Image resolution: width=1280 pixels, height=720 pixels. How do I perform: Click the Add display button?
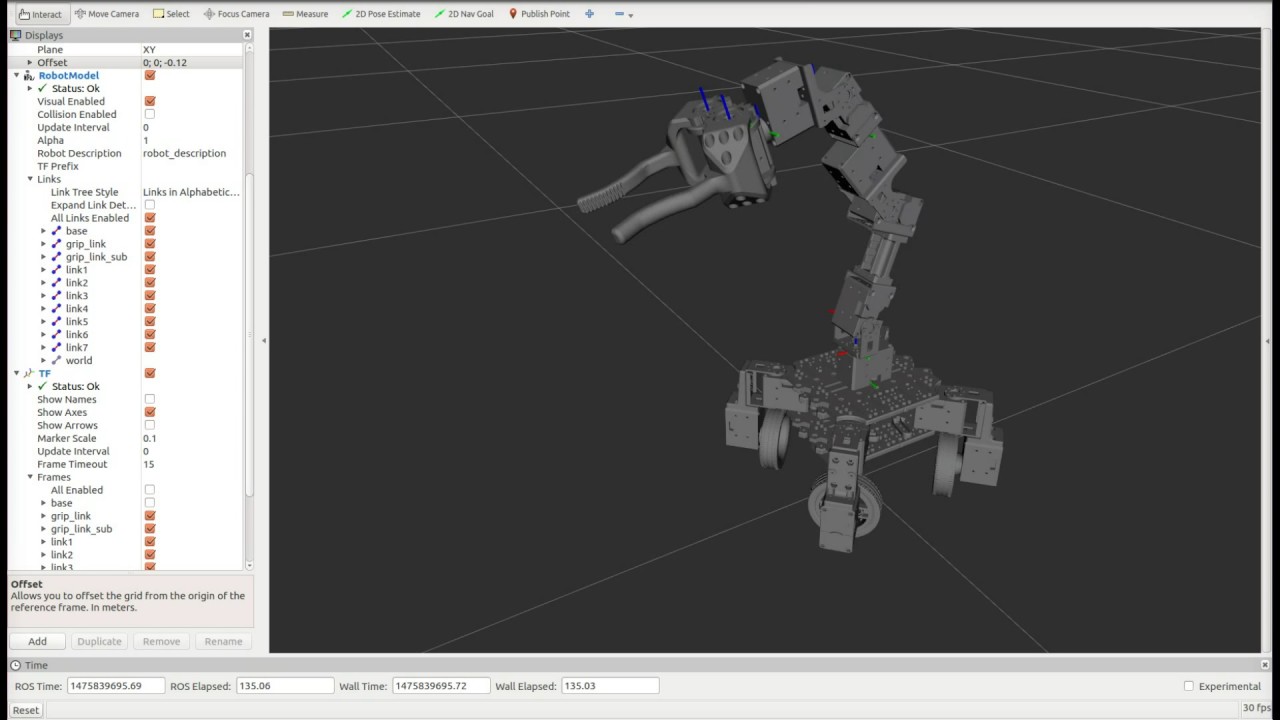click(x=37, y=641)
